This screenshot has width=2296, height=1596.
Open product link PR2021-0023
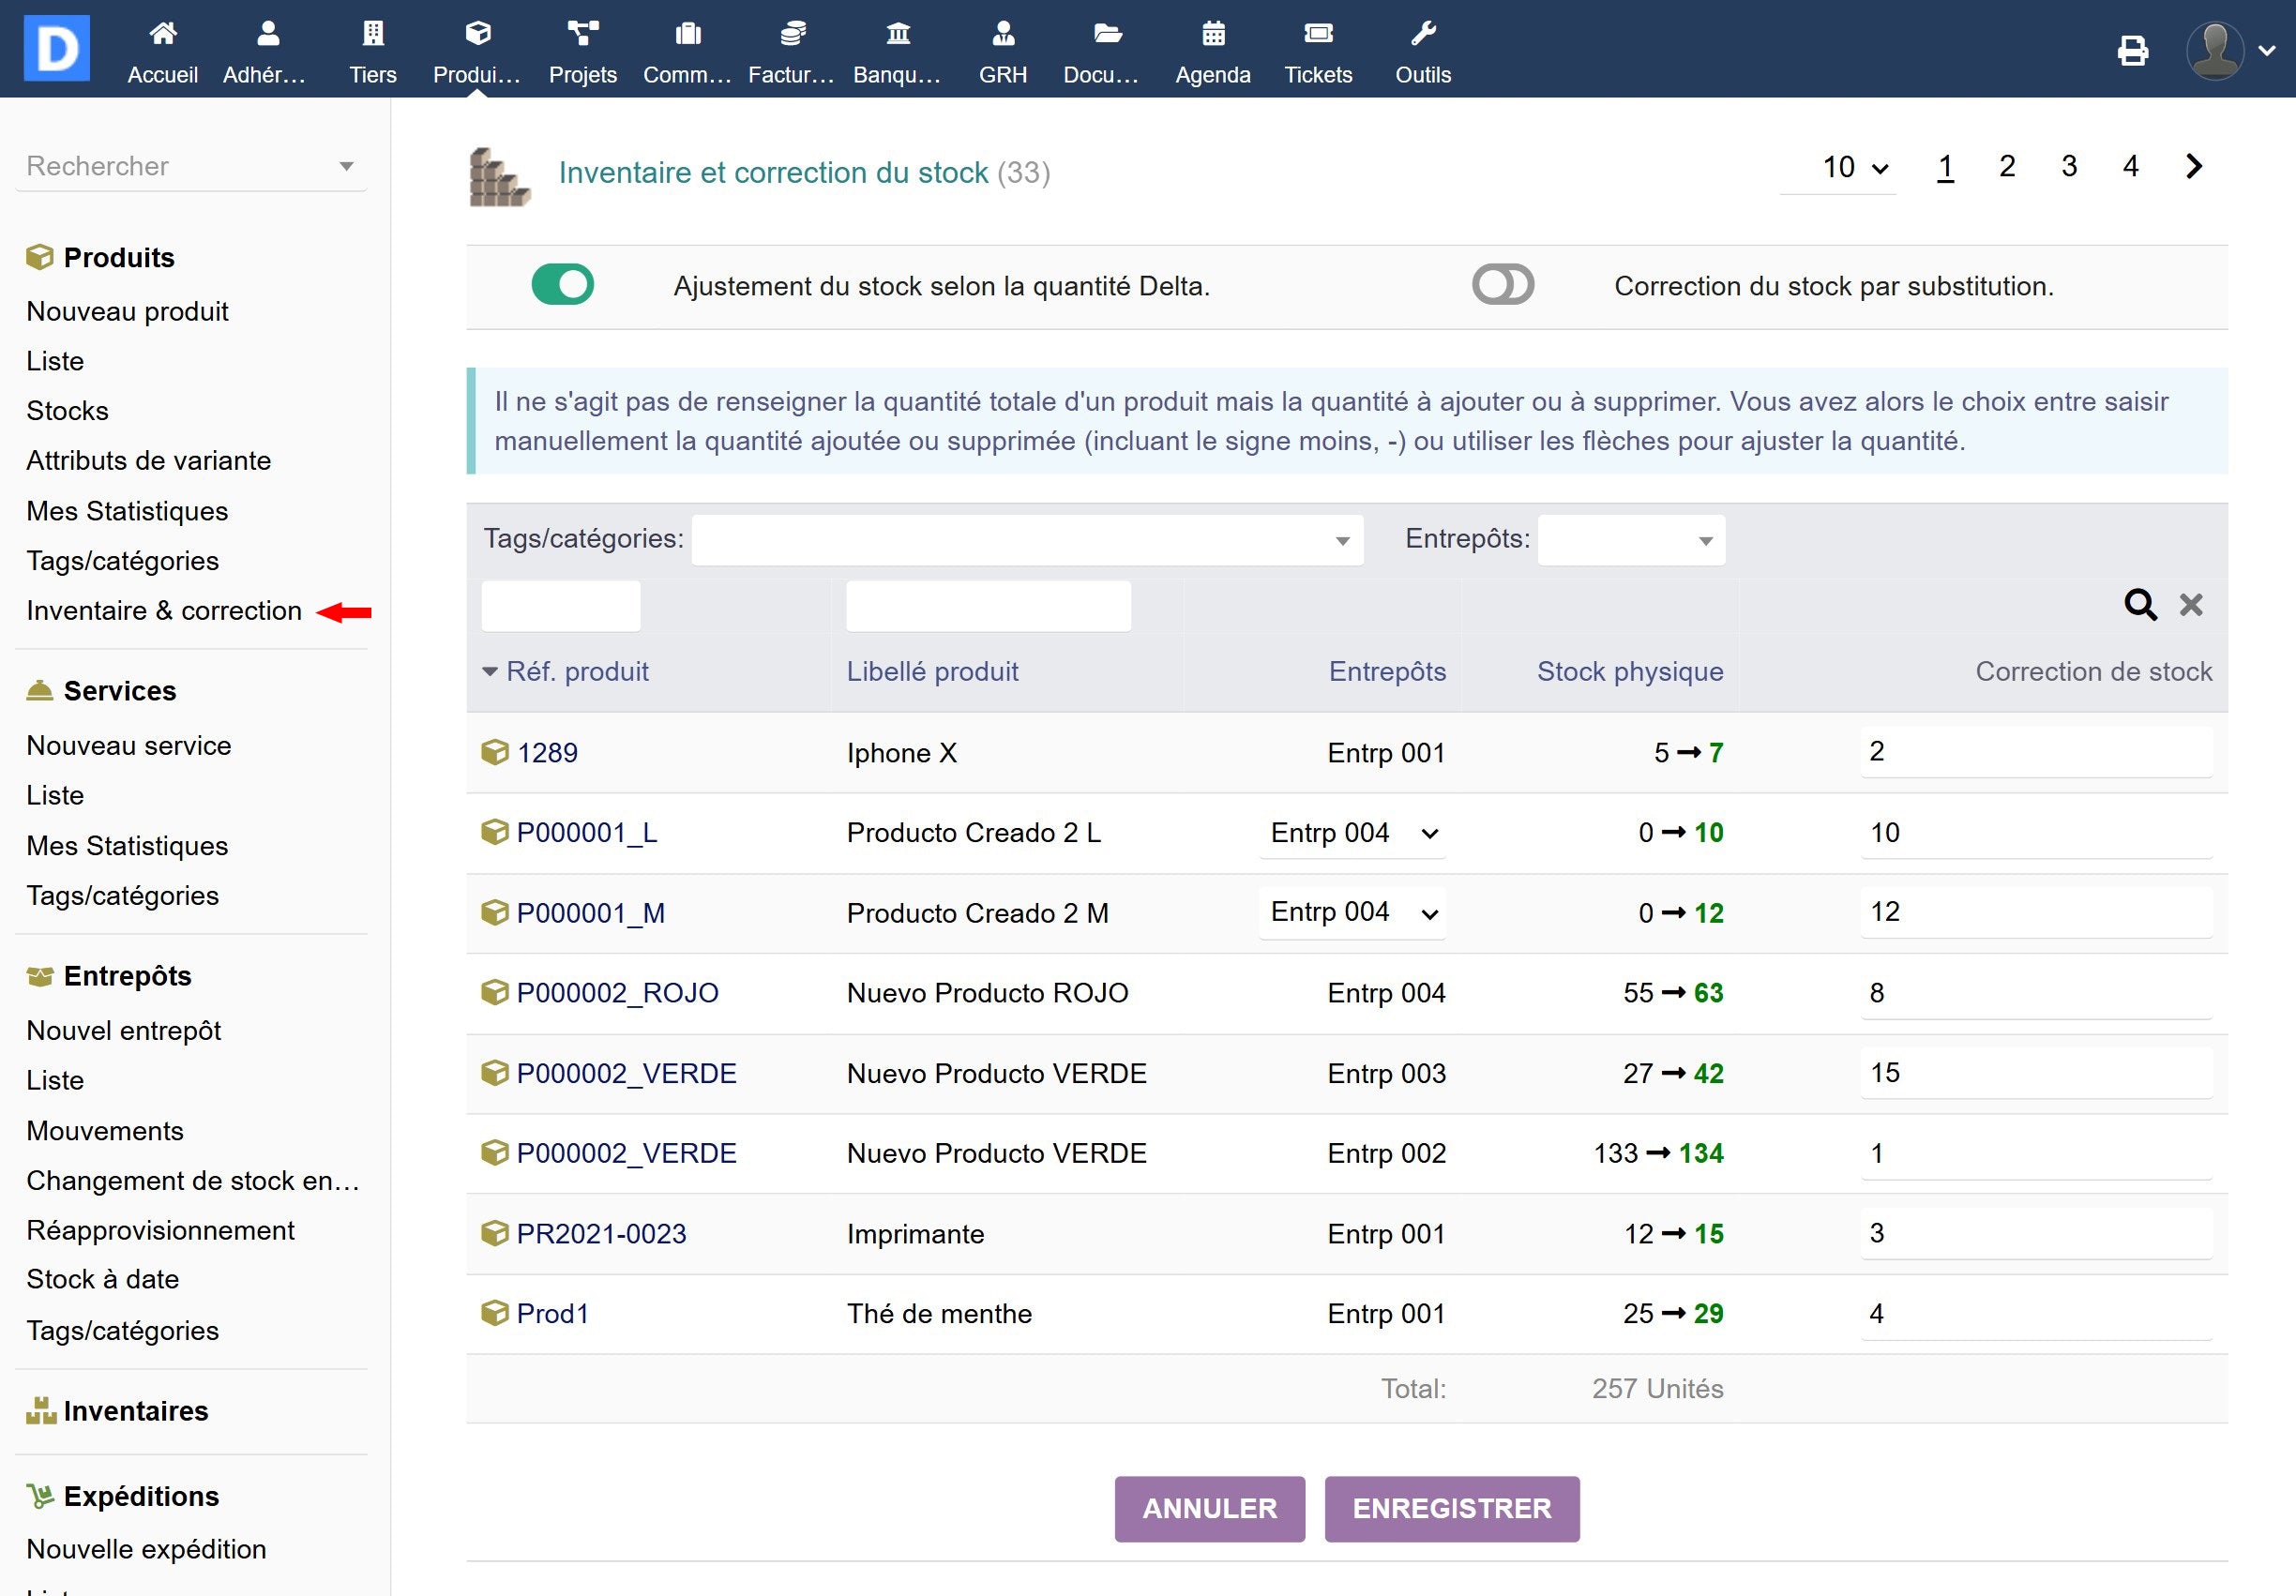click(x=601, y=1234)
